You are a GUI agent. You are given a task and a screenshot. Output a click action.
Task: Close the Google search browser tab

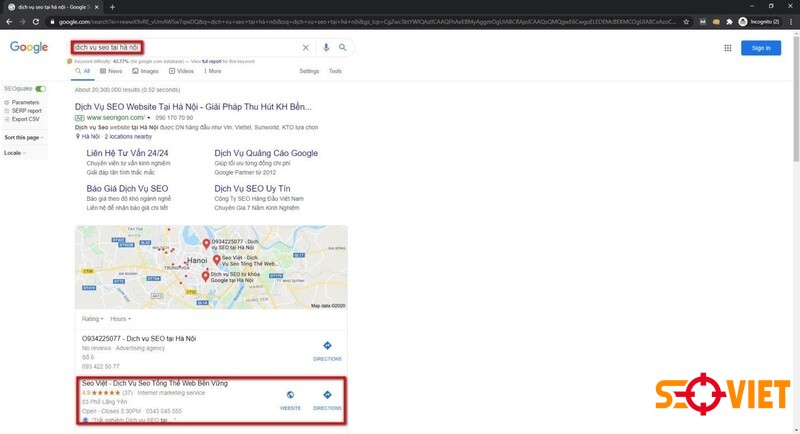tap(96, 7)
